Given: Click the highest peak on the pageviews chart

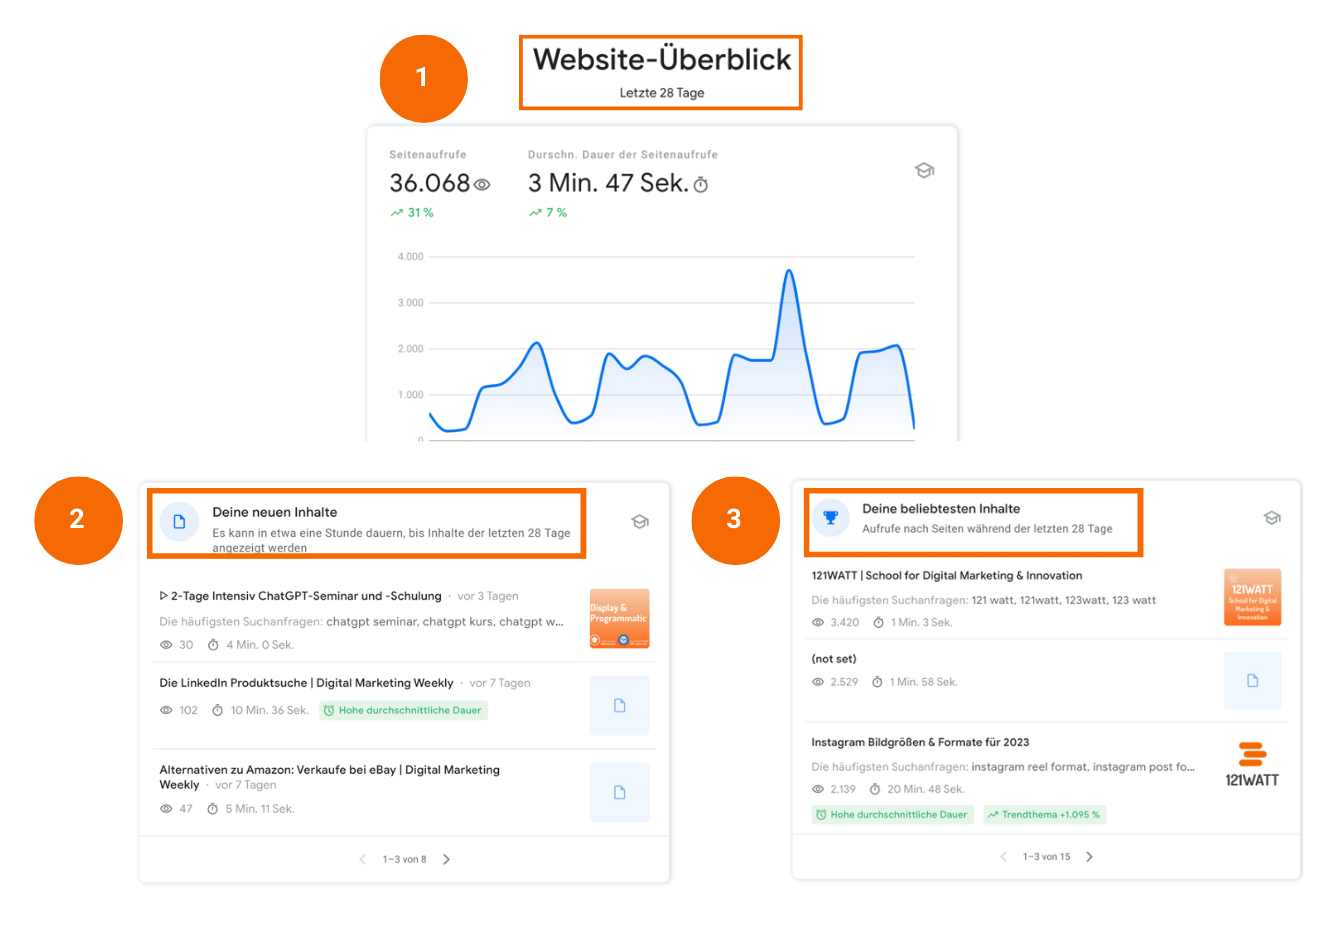Looking at the screenshot, I should [x=789, y=271].
